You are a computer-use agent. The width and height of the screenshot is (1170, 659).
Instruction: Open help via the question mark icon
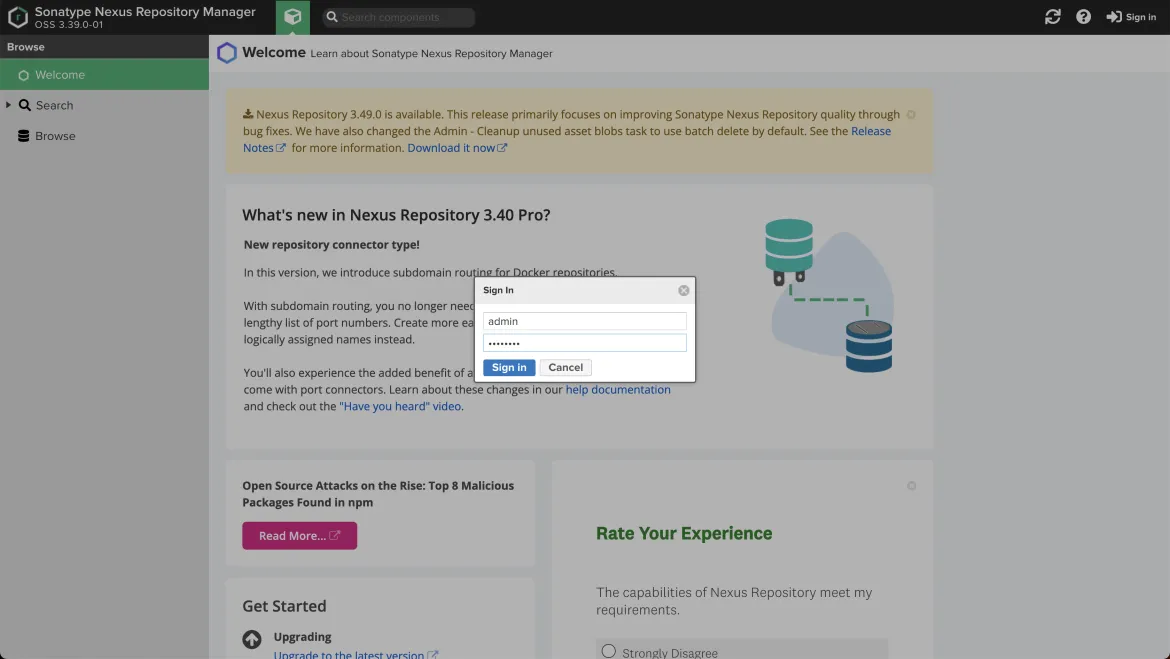point(1083,17)
